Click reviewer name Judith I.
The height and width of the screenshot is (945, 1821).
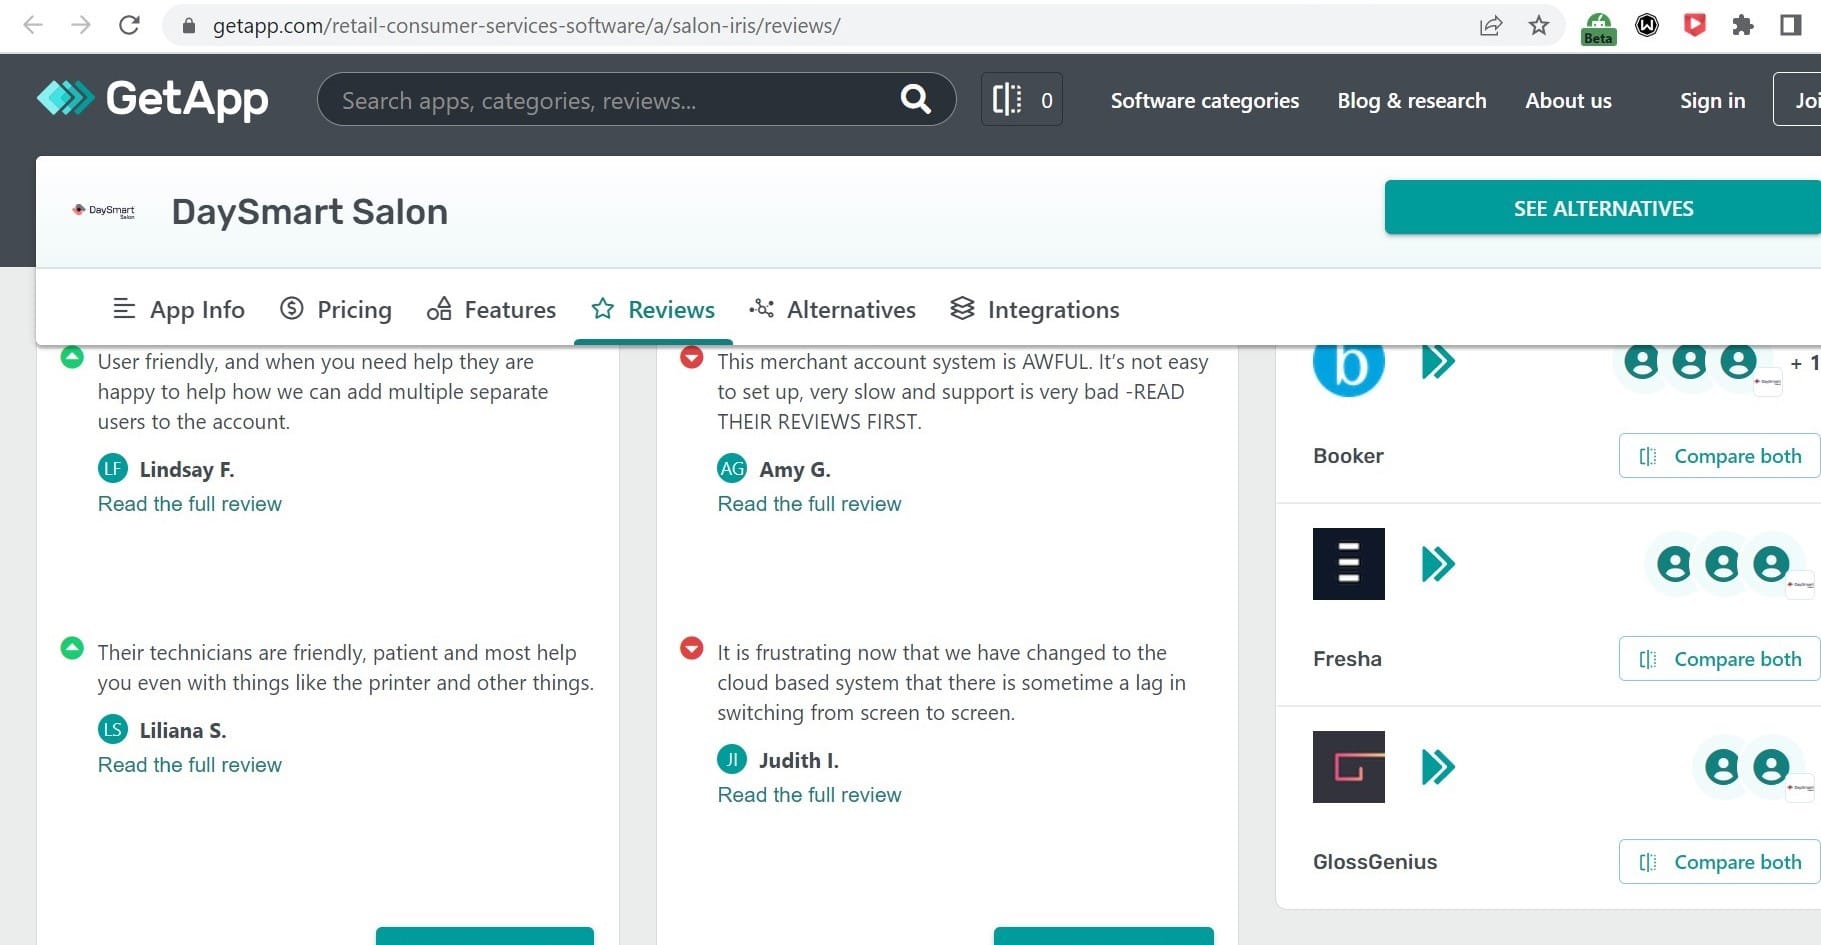pyautogui.click(x=799, y=760)
